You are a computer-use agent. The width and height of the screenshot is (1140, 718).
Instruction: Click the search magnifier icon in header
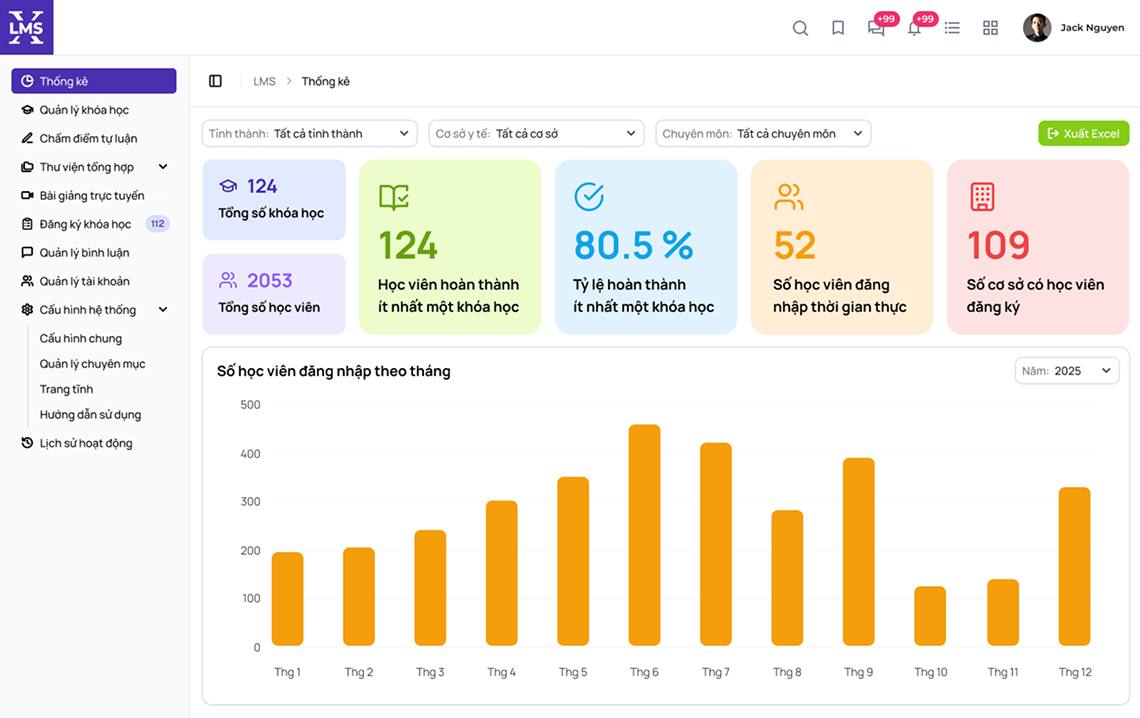point(800,28)
